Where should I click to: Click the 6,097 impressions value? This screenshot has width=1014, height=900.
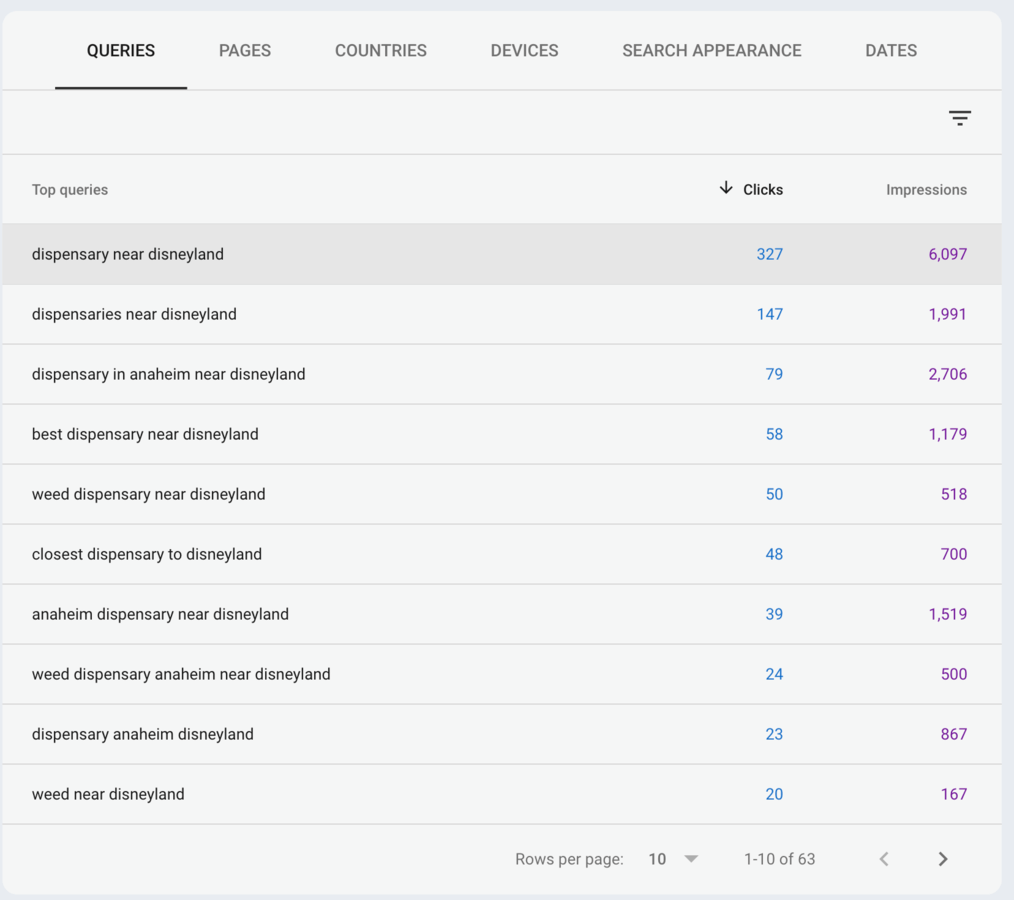[947, 254]
